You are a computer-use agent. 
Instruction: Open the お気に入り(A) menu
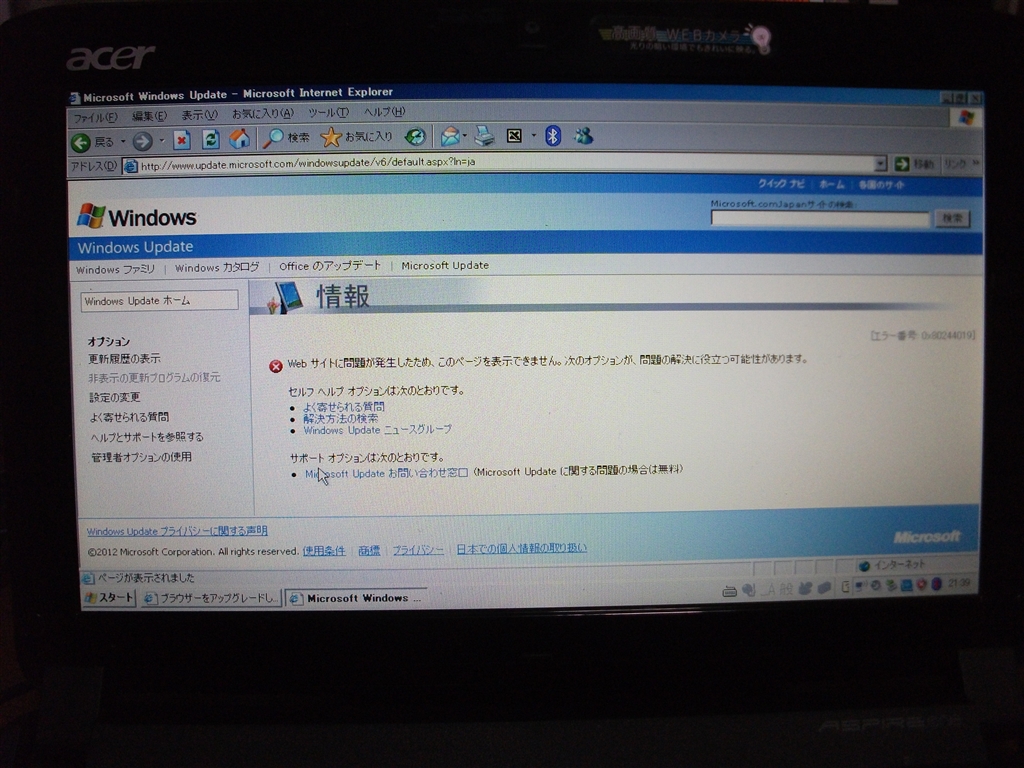263,114
